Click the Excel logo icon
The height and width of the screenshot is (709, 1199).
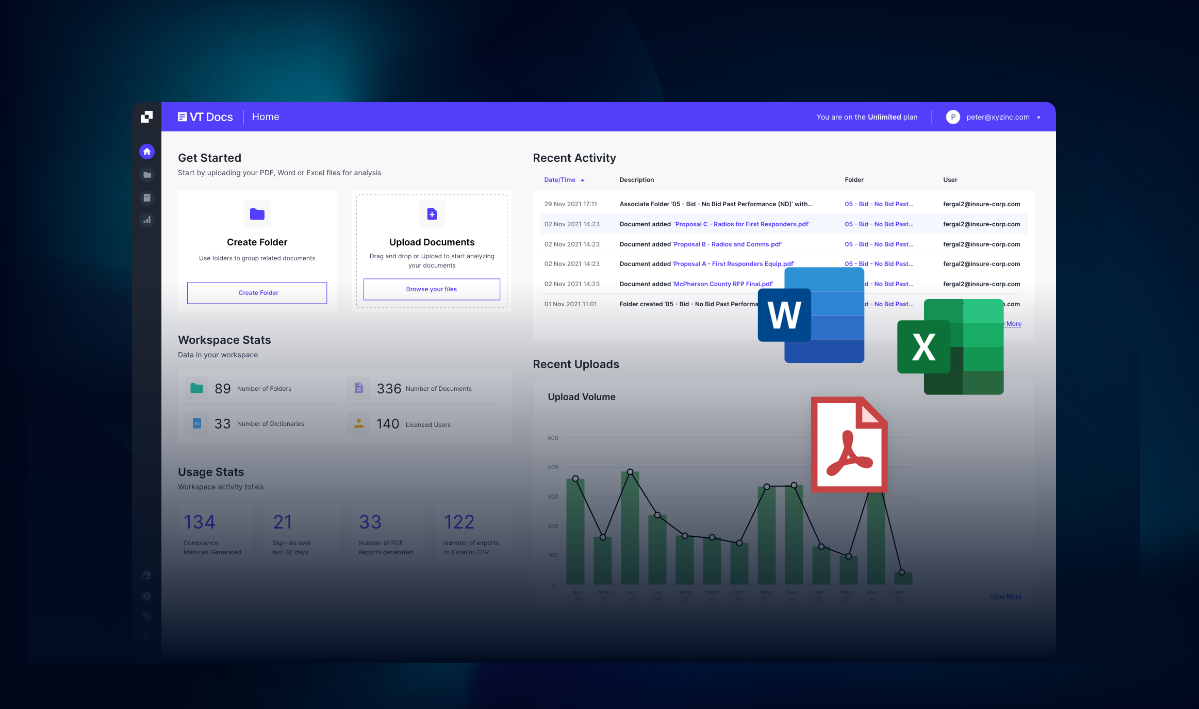click(950, 346)
